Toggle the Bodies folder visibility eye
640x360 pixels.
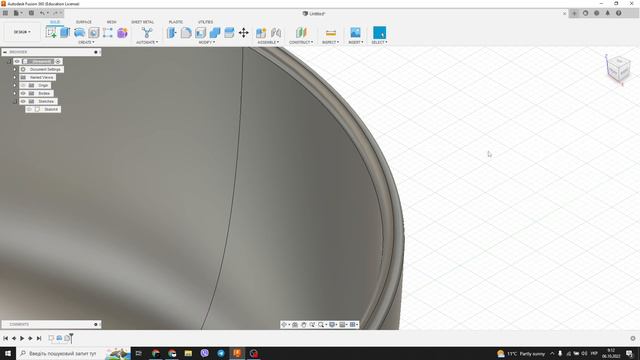pos(23,93)
